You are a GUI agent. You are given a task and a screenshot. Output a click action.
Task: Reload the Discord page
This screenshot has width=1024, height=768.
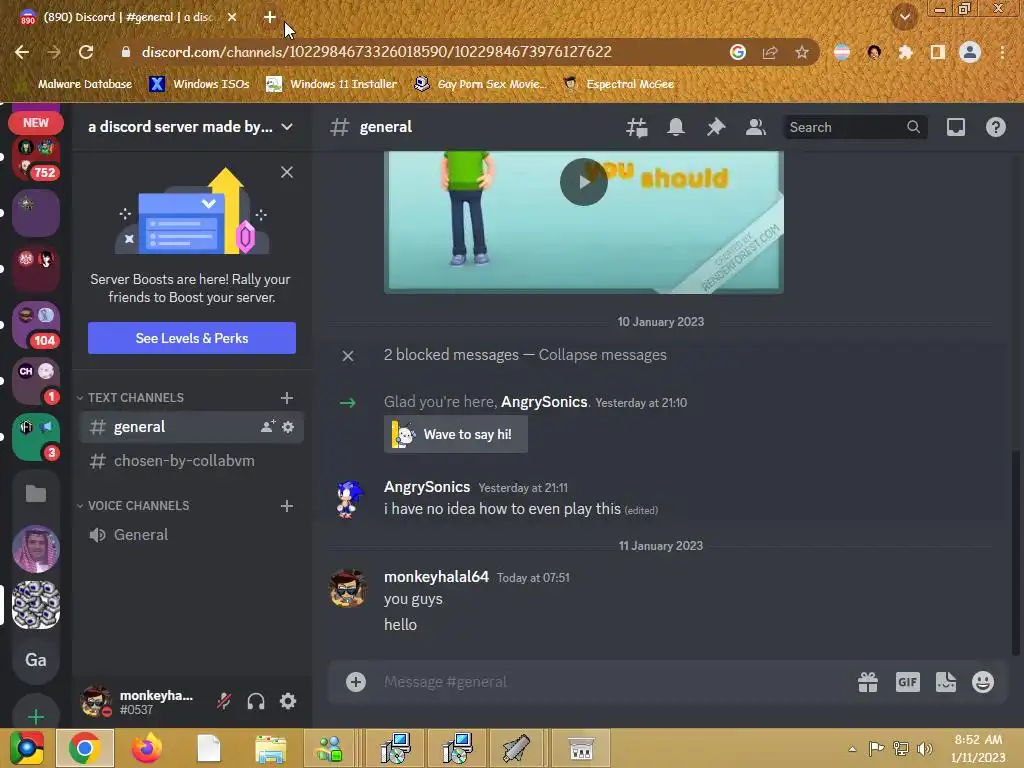click(x=86, y=52)
